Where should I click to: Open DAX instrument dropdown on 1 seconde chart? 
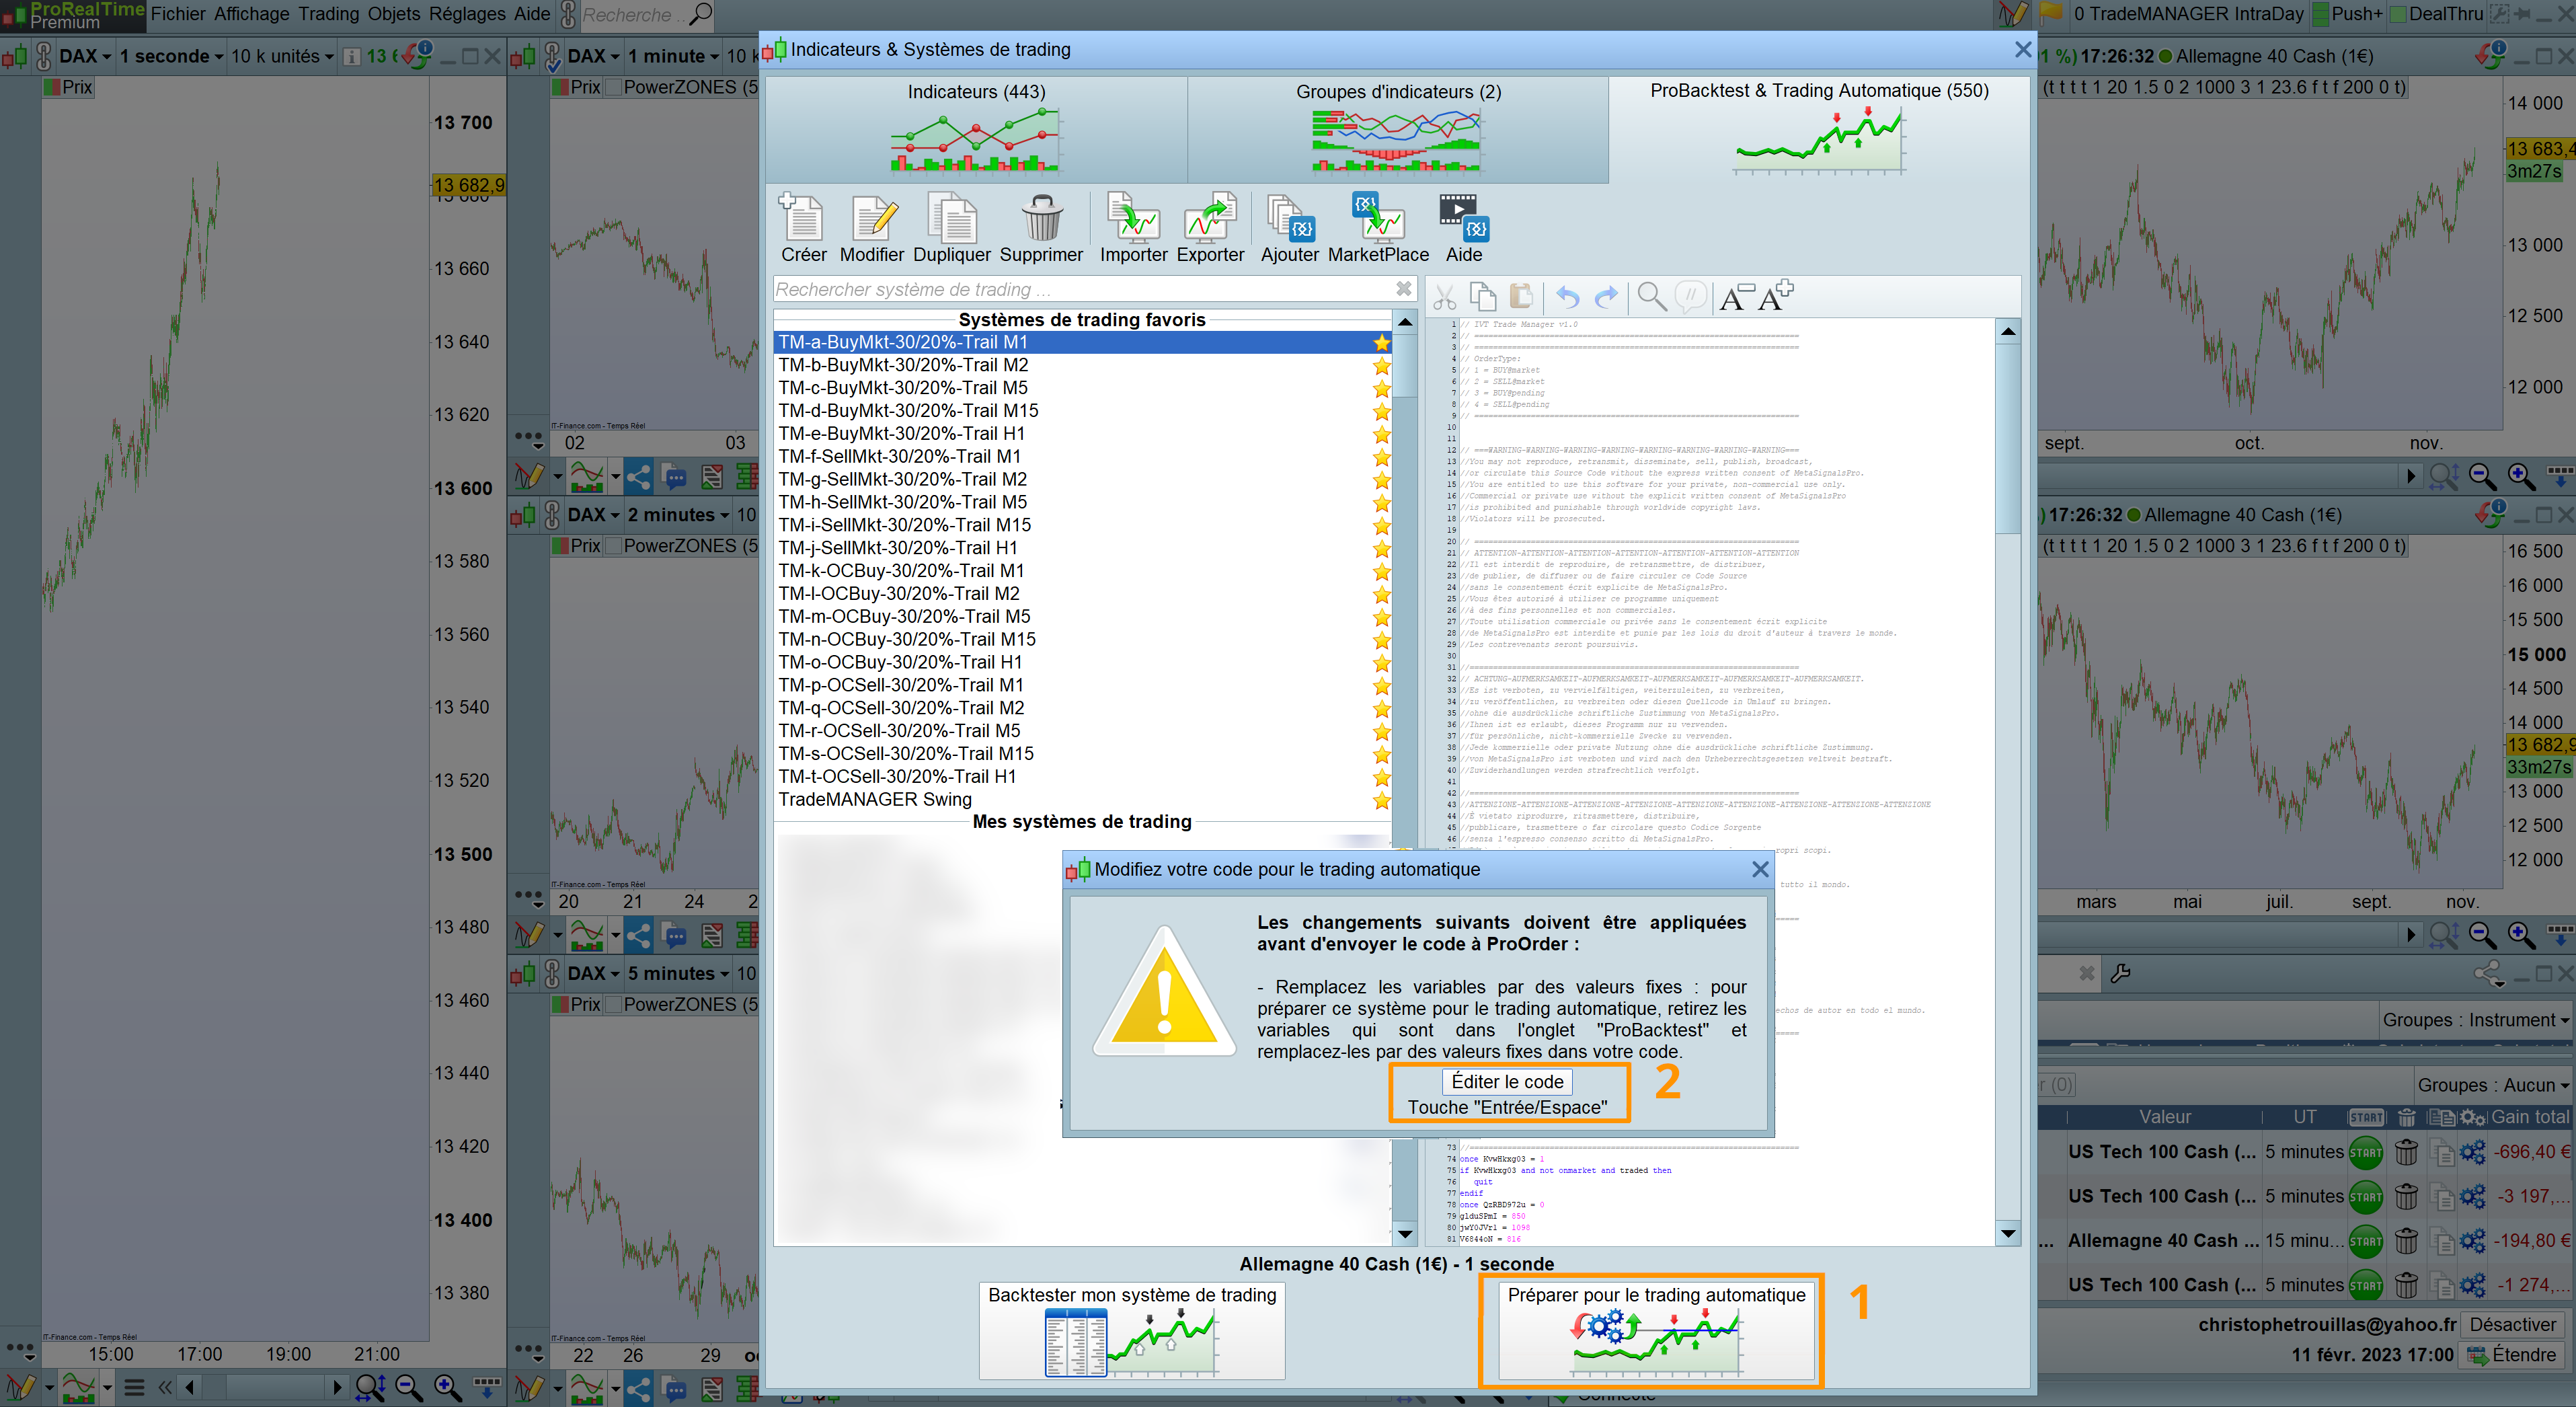coord(84,56)
